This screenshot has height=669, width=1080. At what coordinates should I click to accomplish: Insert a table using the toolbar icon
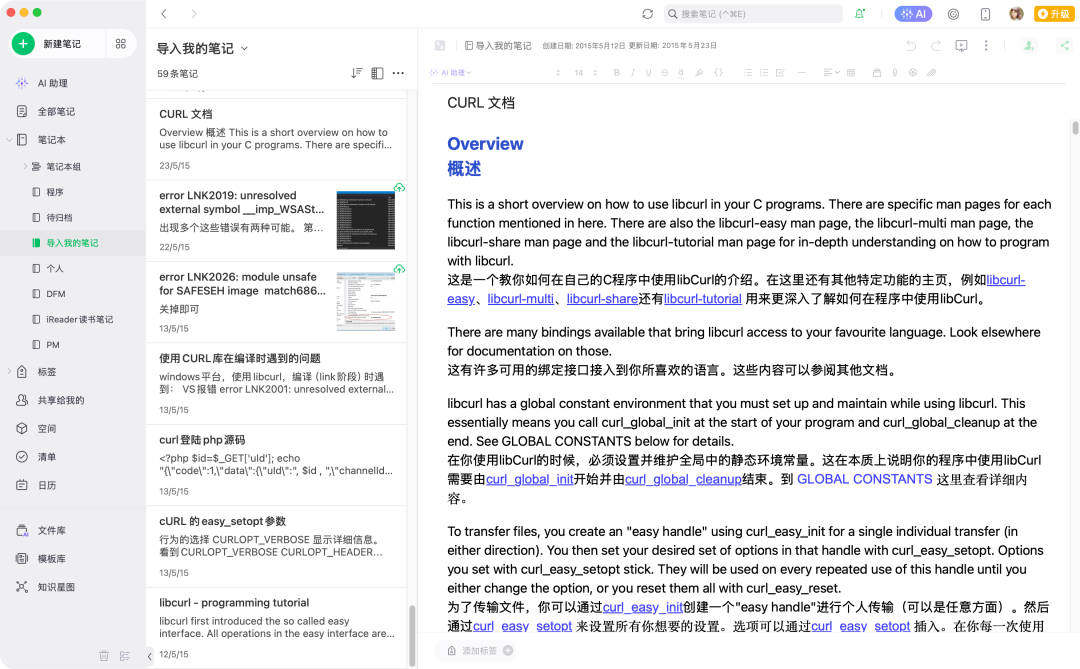pos(850,72)
